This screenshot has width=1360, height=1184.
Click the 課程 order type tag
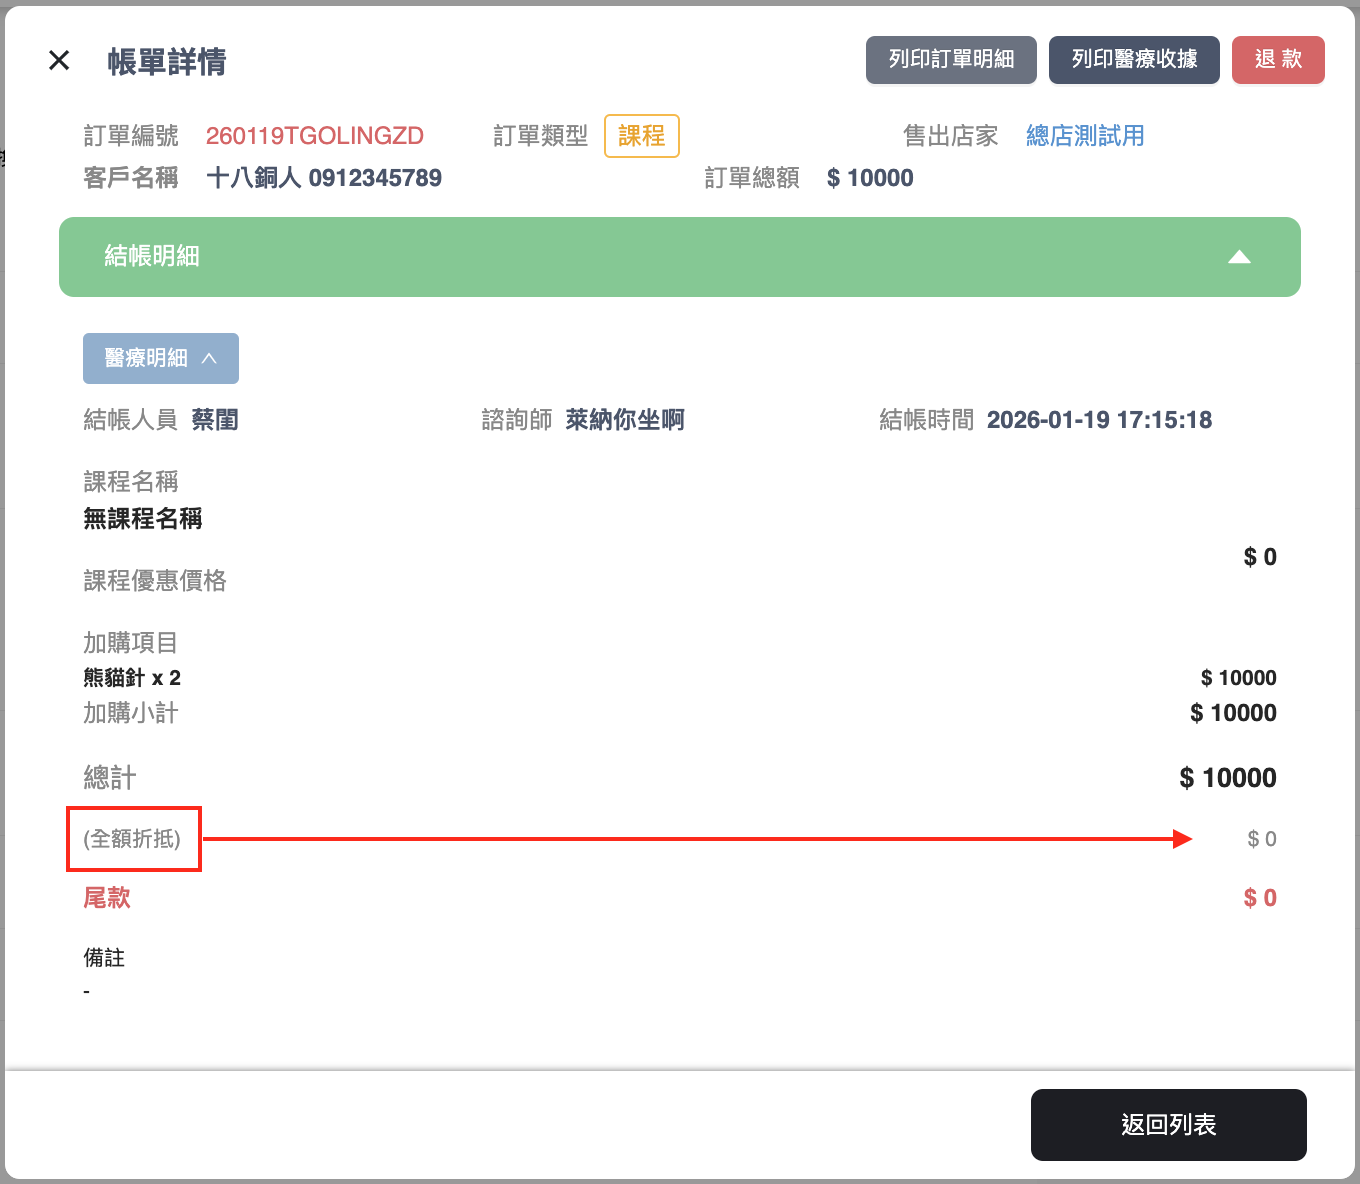tap(641, 136)
